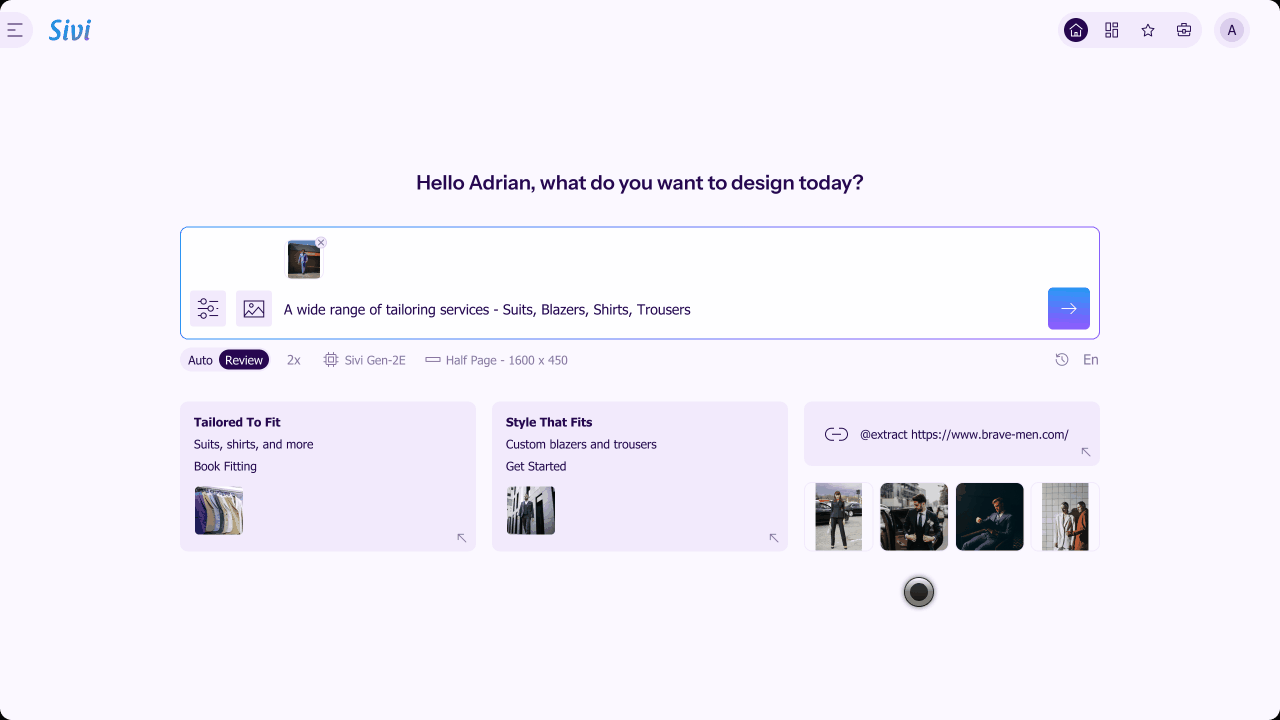Viewport: 1280px width, 720px height.
Task: Submit the prompt with the arrow button
Action: [x=1069, y=308]
